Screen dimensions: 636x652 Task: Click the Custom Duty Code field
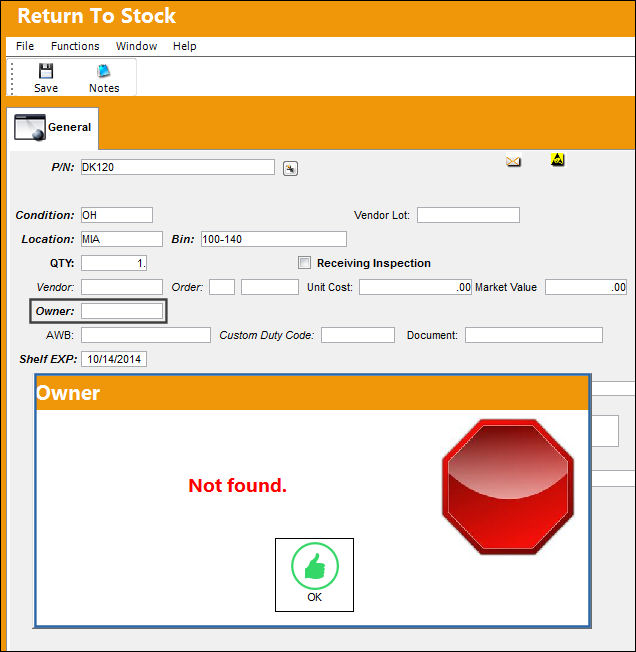[358, 335]
